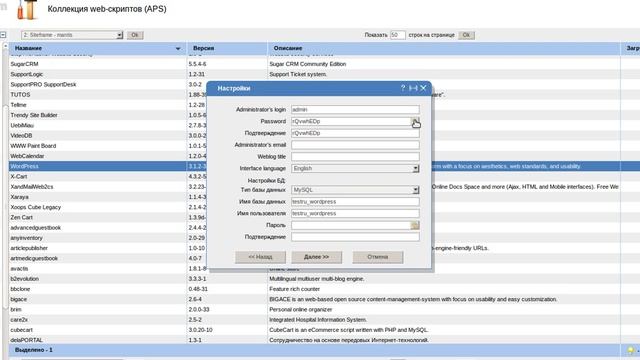The height and width of the screenshot is (360, 640).
Task: Click Подтверждение field under admin Password
Action: click(355, 133)
